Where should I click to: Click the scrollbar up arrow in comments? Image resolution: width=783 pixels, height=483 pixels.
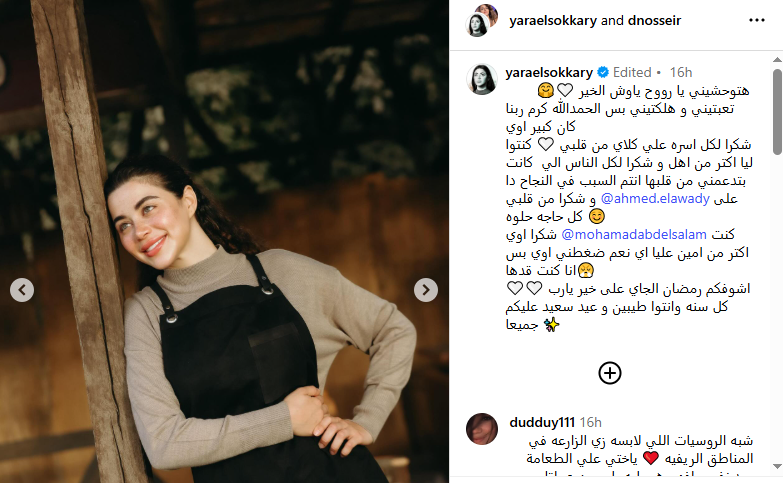click(x=777, y=60)
